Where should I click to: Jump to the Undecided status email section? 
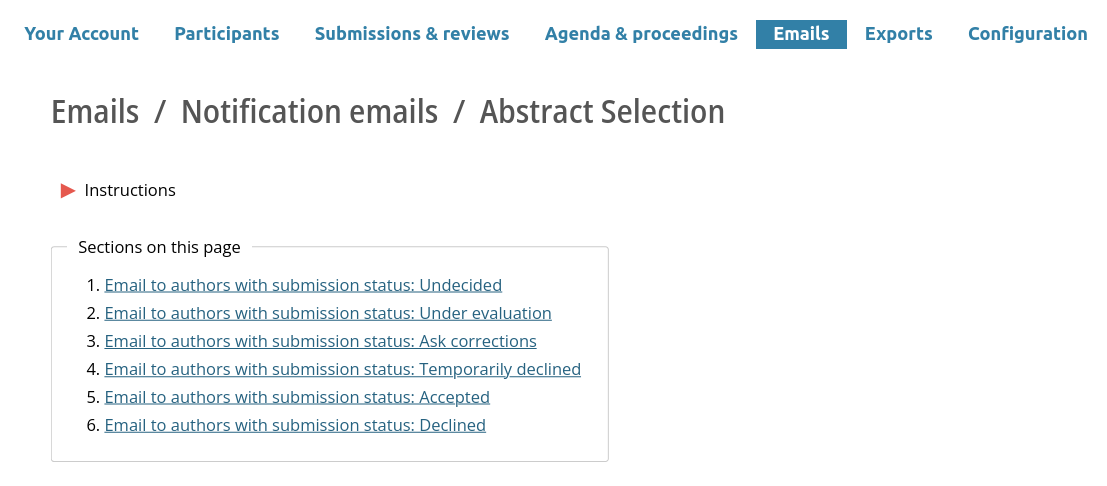pos(303,285)
